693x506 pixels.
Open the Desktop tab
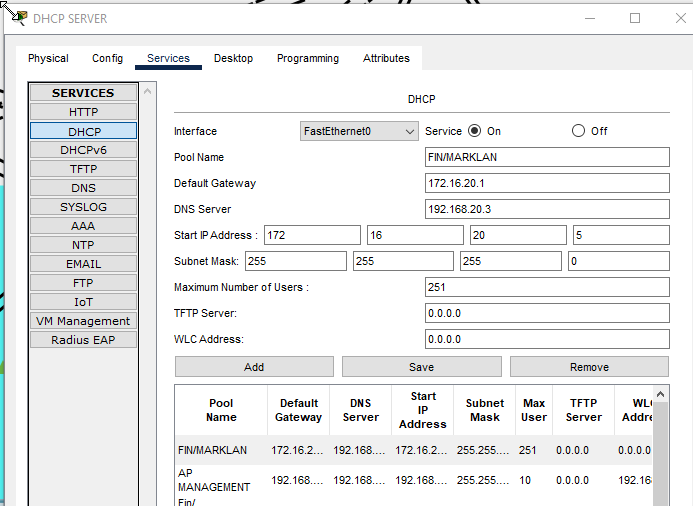click(x=233, y=58)
